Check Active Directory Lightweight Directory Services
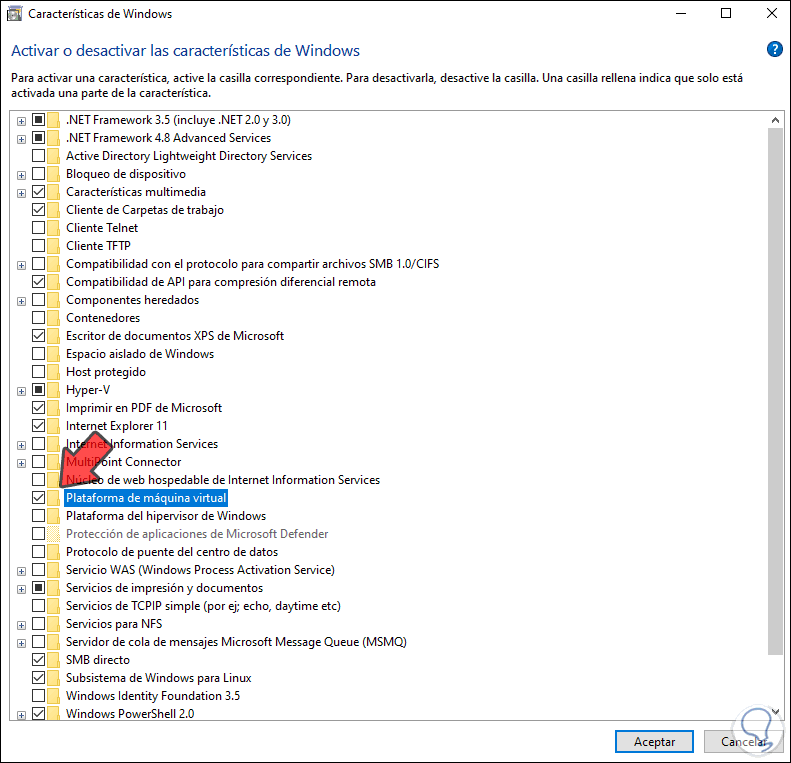This screenshot has width=791, height=763. 38,155
